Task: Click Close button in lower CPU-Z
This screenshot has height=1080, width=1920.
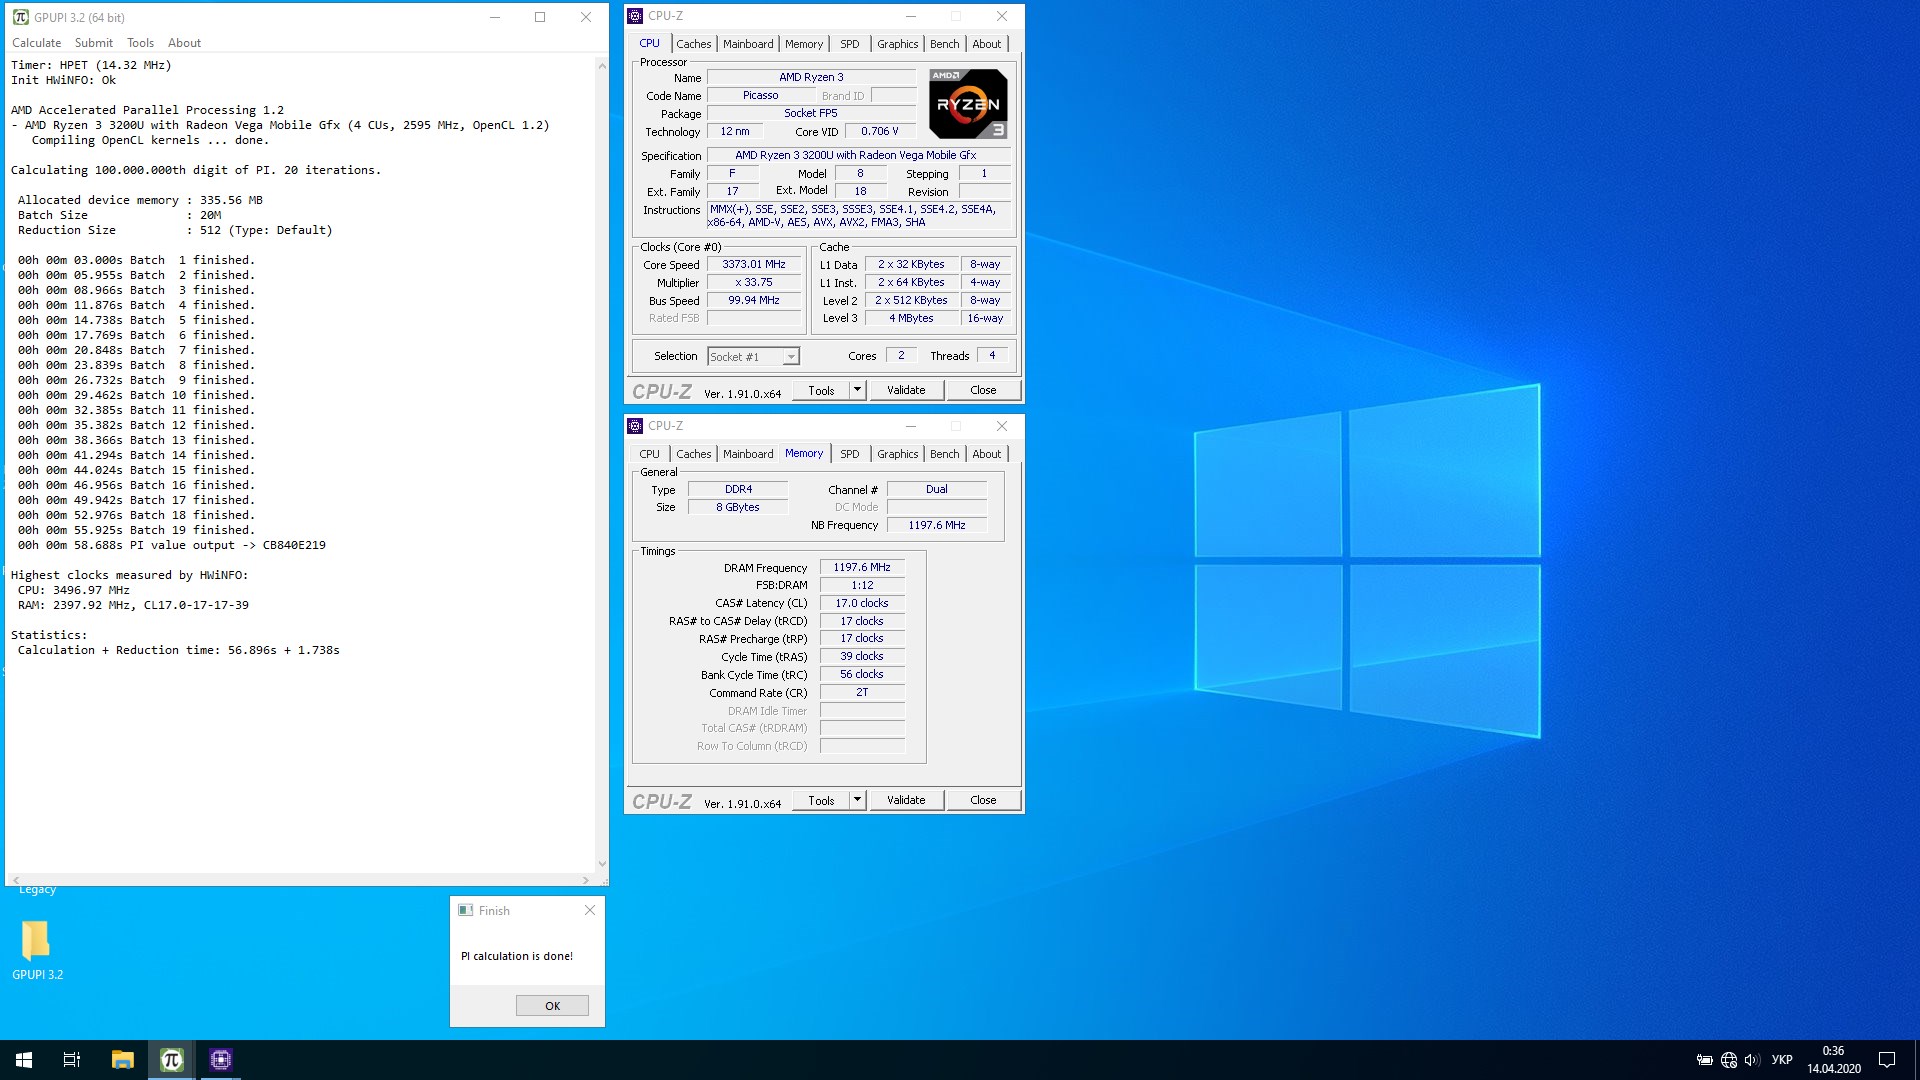Action: 983,801
